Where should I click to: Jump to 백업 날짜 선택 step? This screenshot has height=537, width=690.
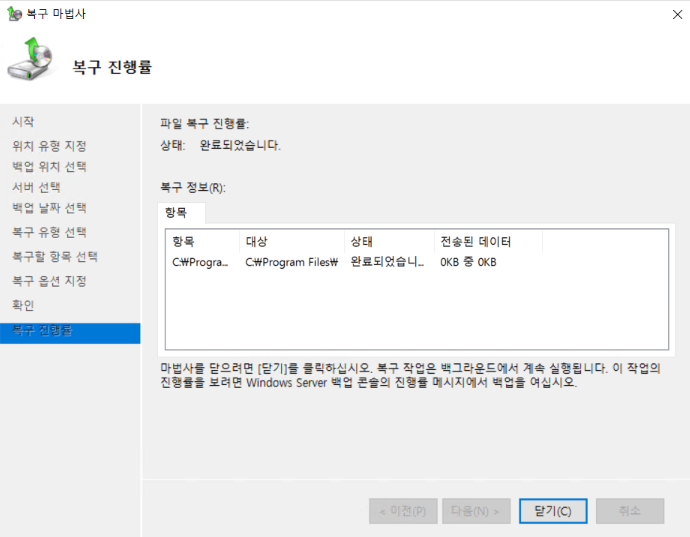49,208
